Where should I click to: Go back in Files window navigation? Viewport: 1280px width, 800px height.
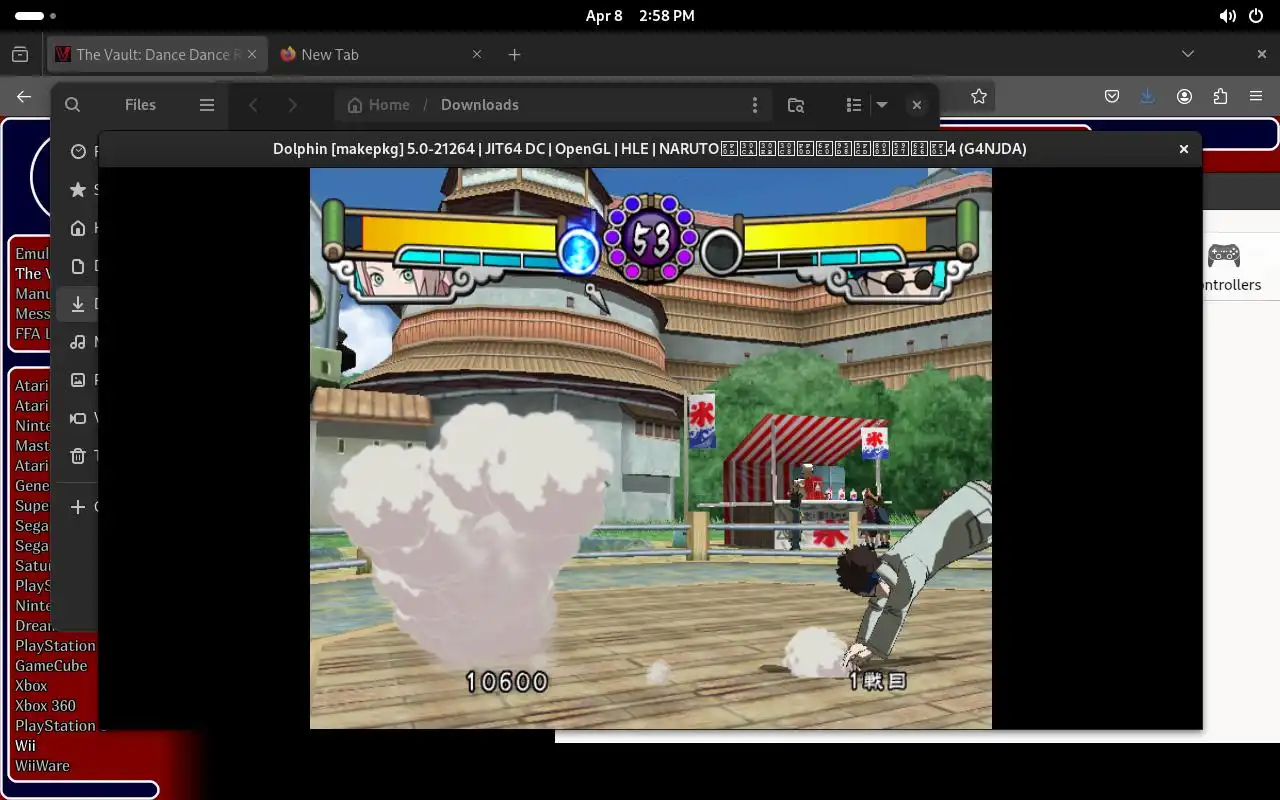point(254,105)
